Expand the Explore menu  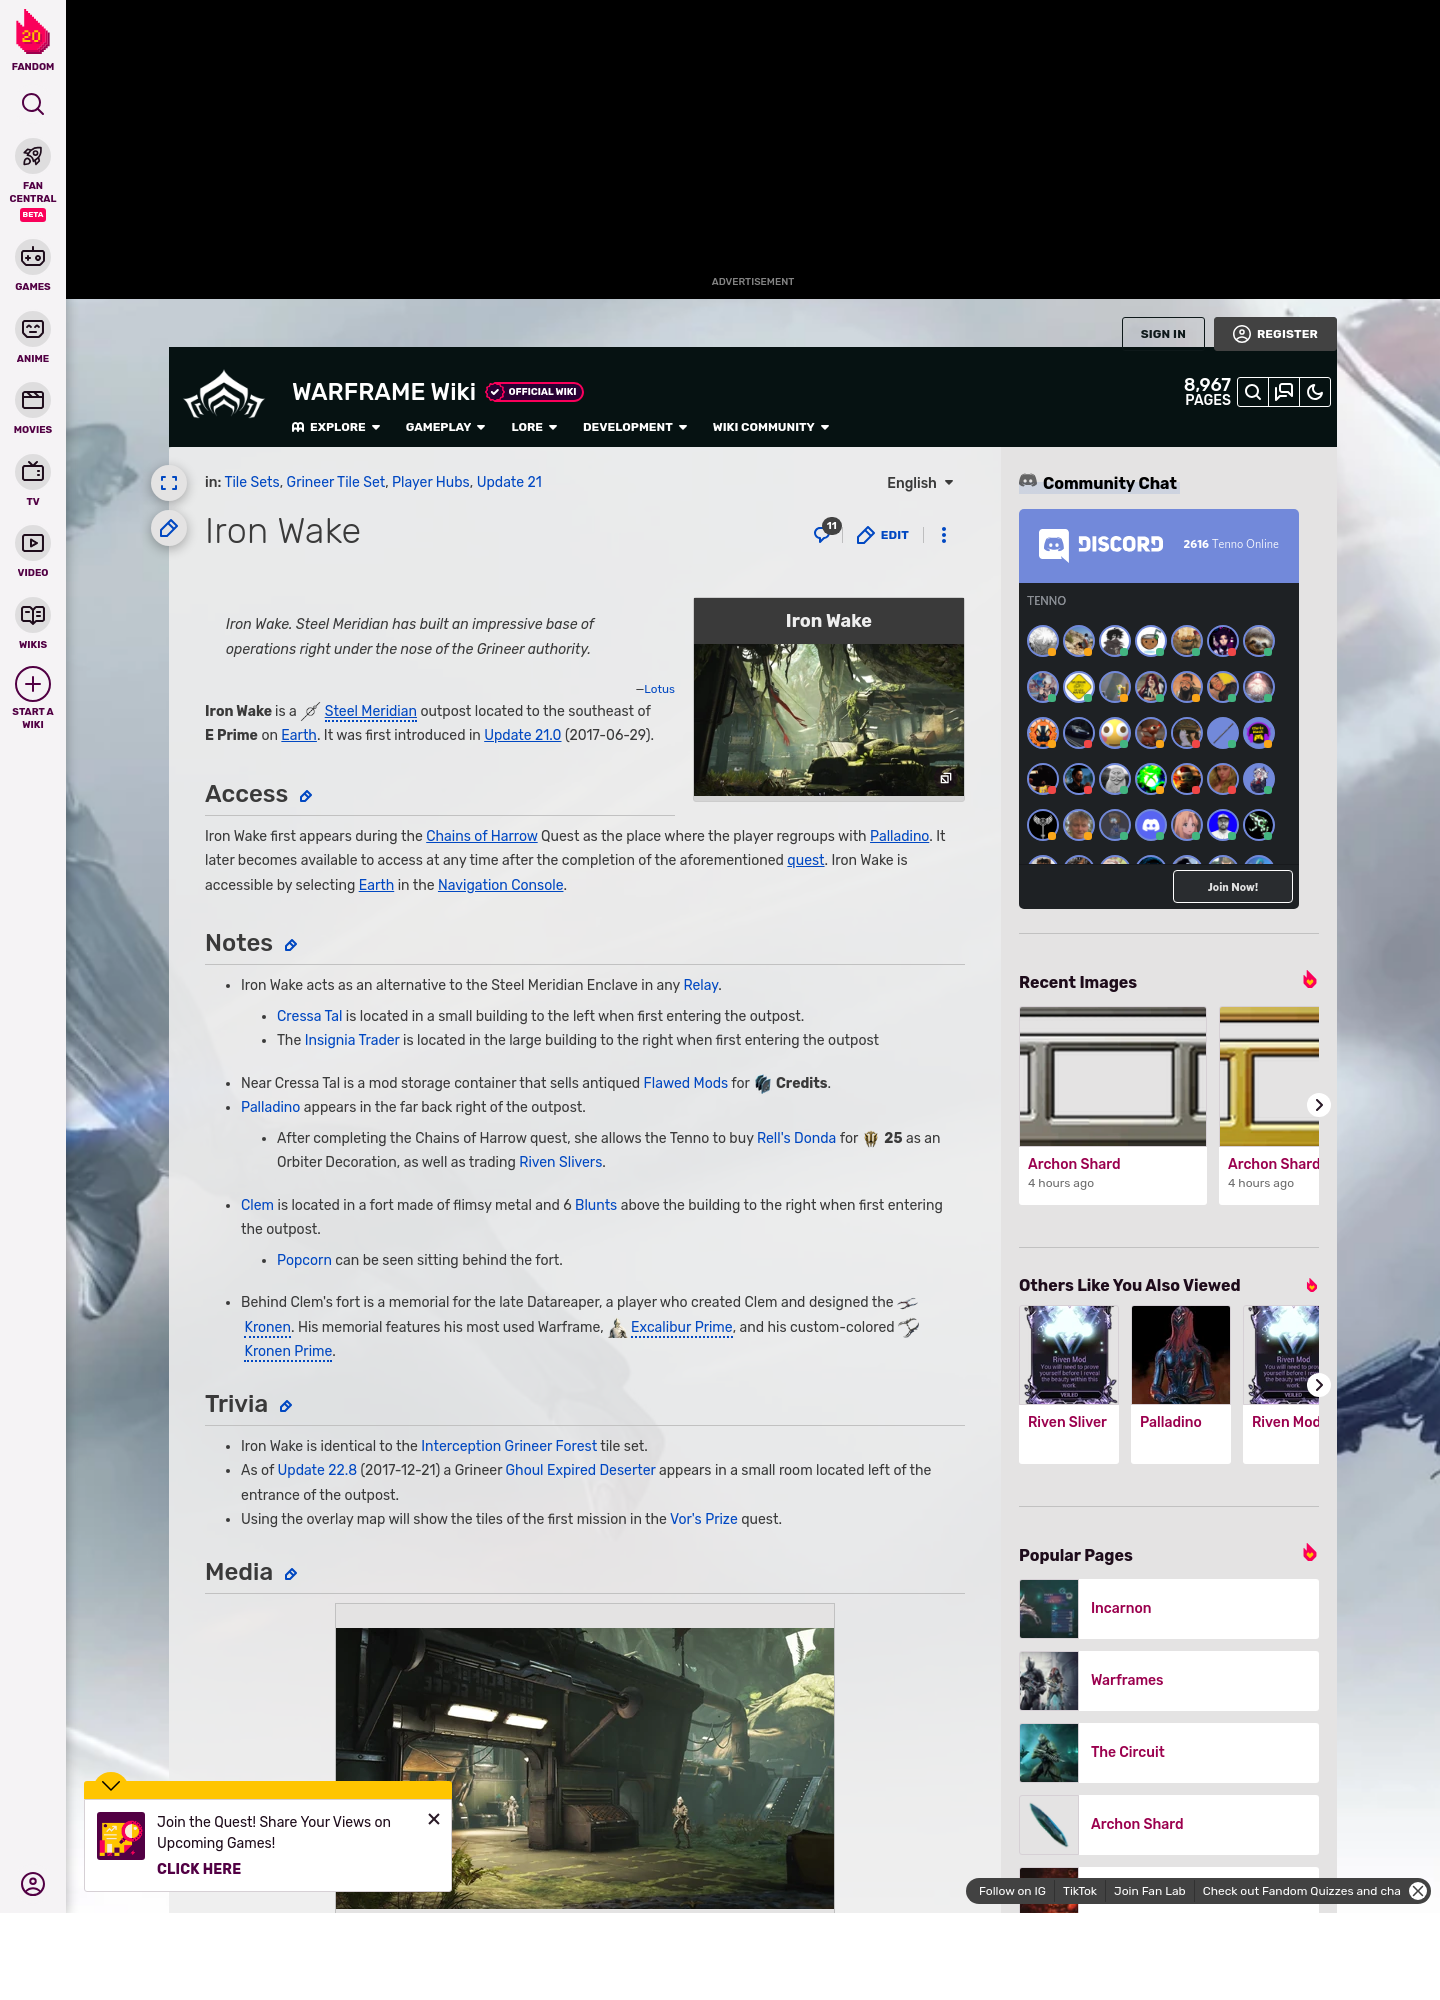point(336,427)
